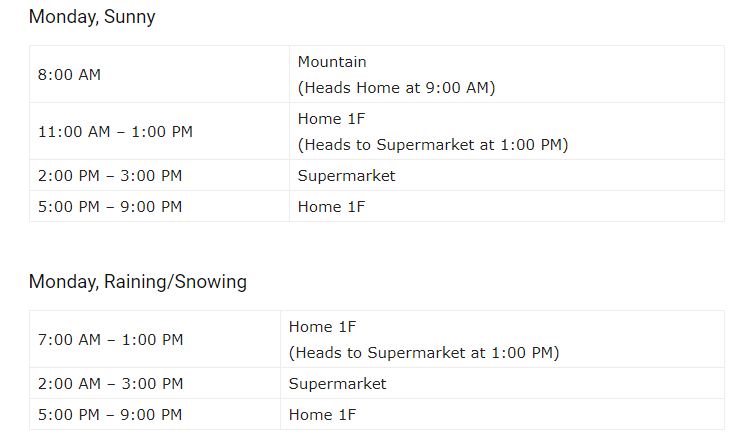Click the "Monday, Sunny" heading
The image size is (741, 445).
pyautogui.click(x=92, y=17)
